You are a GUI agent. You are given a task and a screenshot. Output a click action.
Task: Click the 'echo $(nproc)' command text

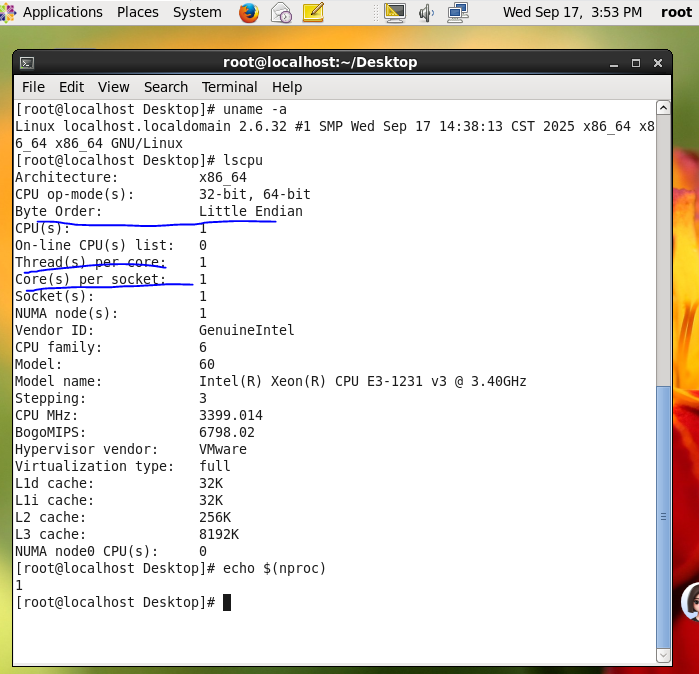click(275, 569)
